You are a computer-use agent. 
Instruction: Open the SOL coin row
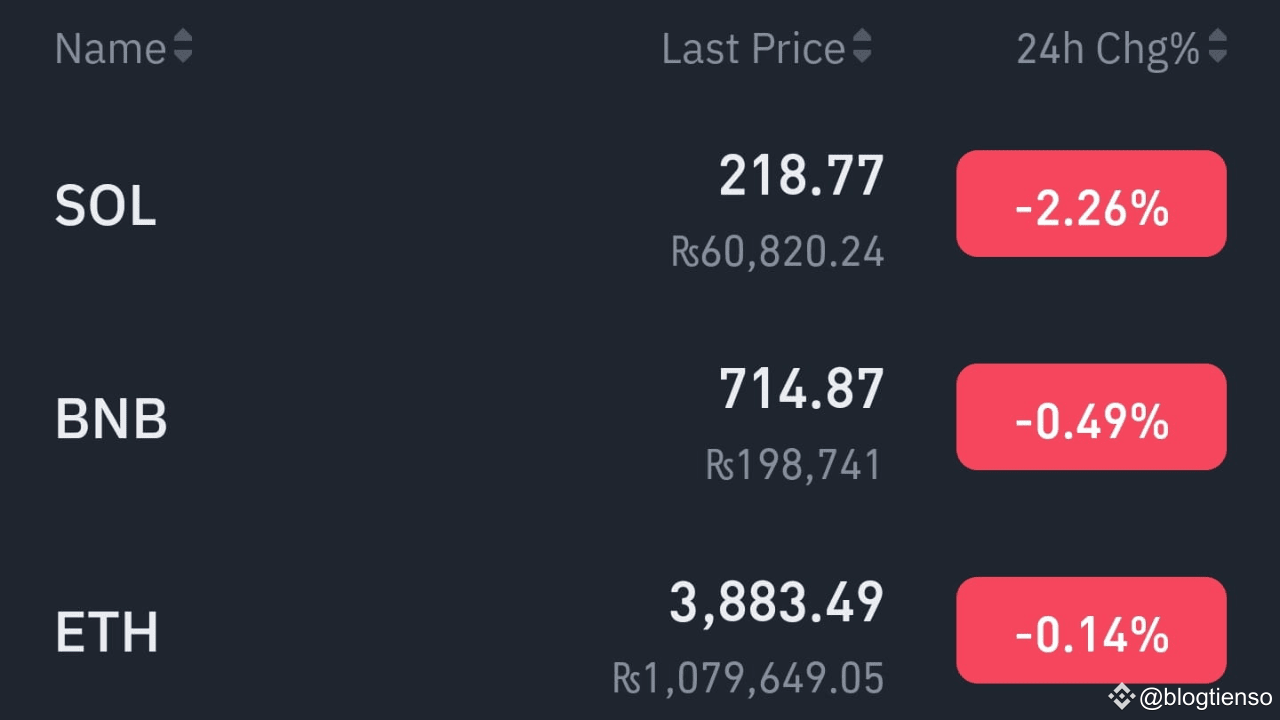(x=106, y=206)
